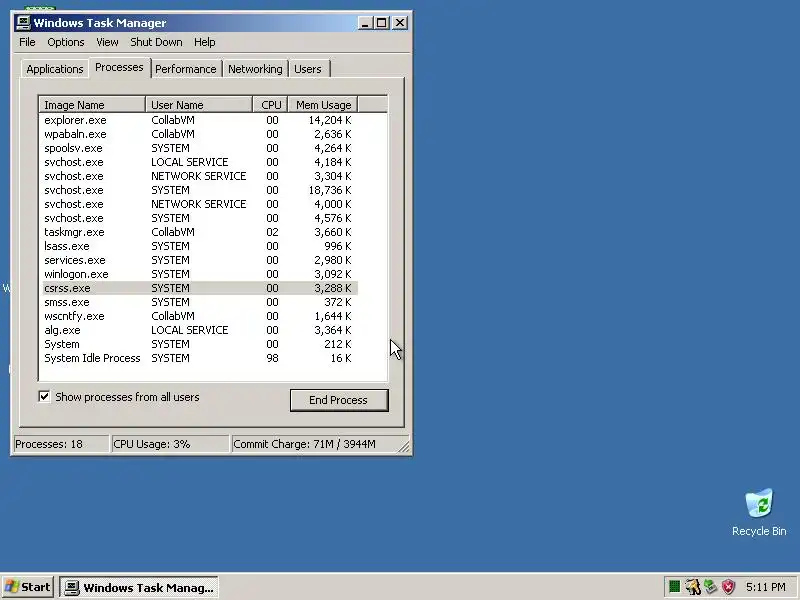
Task: Click the Task Manager title bar icon
Action: [x=23, y=23]
